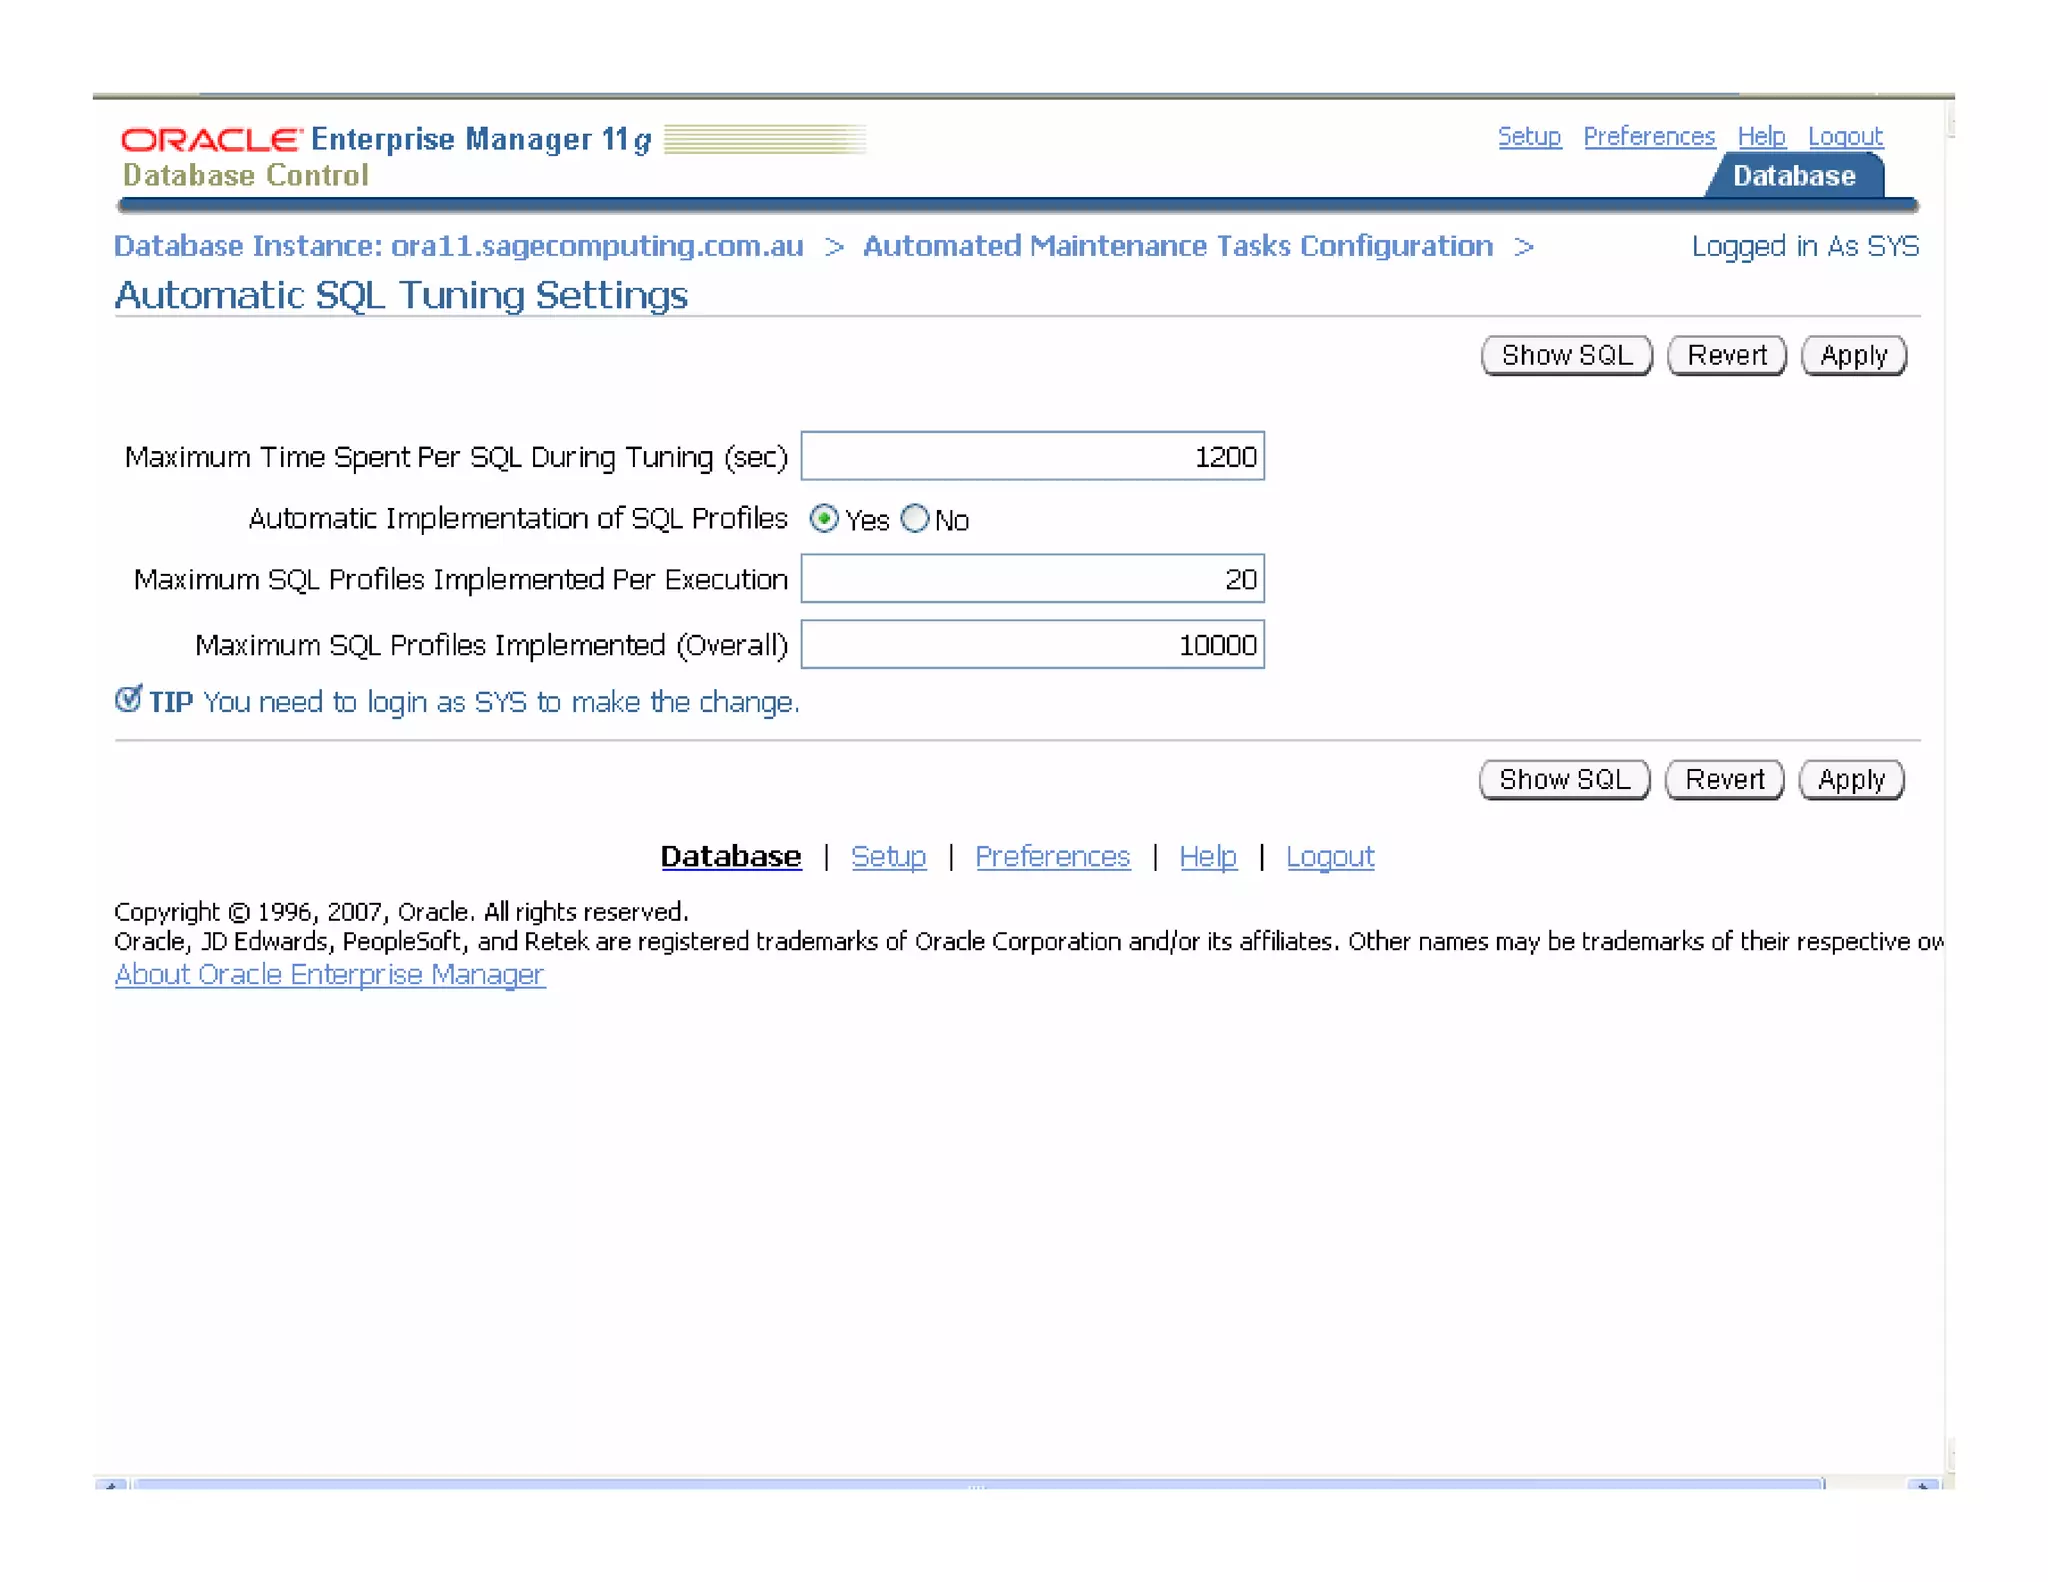The height and width of the screenshot is (1582, 2048).
Task: Click Logout link at top right
Action: tap(1845, 136)
